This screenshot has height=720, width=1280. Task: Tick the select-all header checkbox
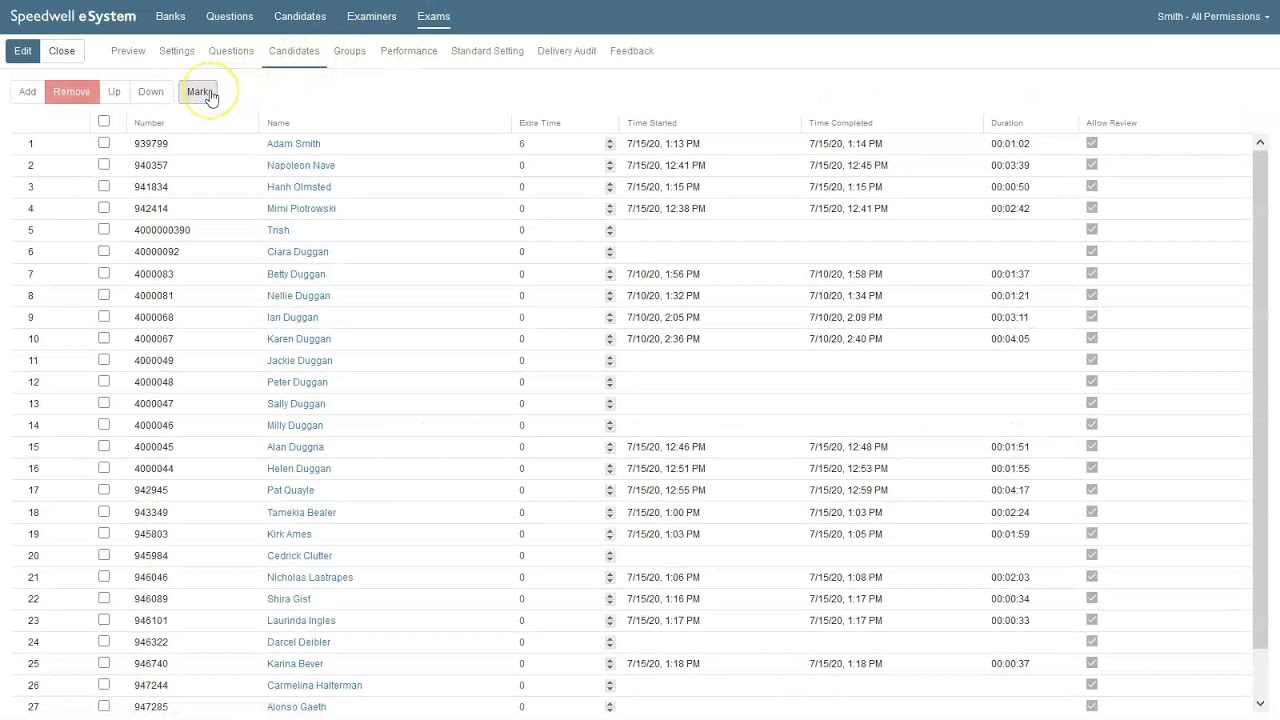click(x=104, y=122)
